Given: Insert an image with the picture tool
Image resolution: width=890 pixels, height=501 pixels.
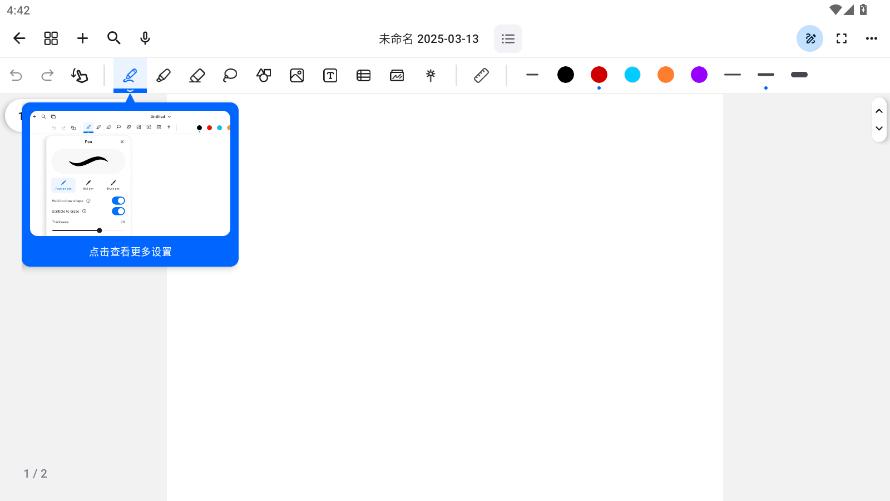Looking at the screenshot, I should point(297,75).
